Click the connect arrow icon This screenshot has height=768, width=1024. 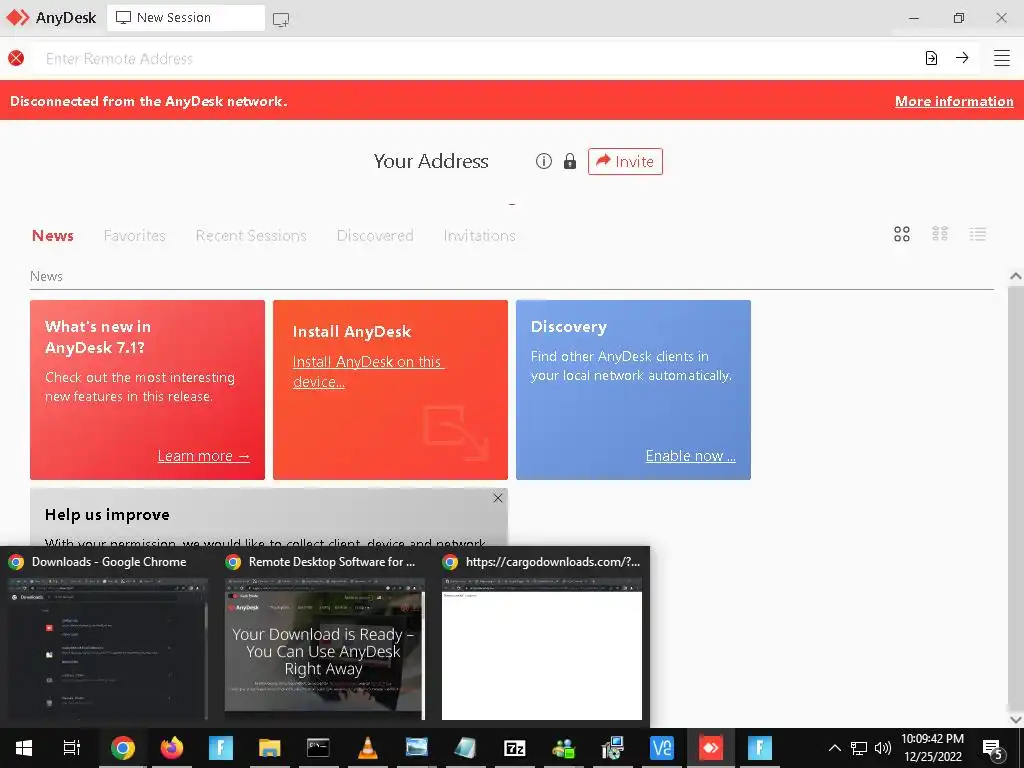962,58
